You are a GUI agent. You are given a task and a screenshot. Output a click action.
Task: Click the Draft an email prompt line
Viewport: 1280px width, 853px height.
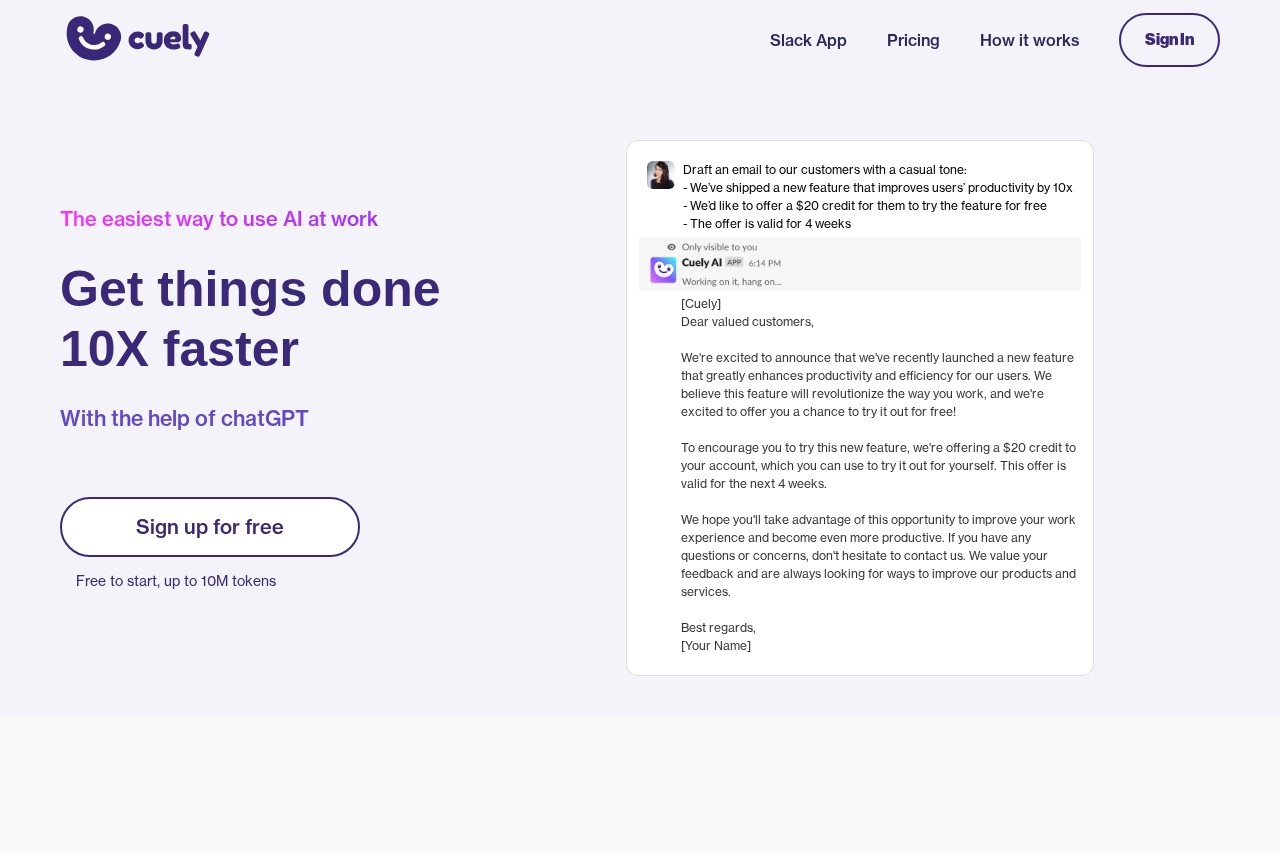tap(824, 170)
